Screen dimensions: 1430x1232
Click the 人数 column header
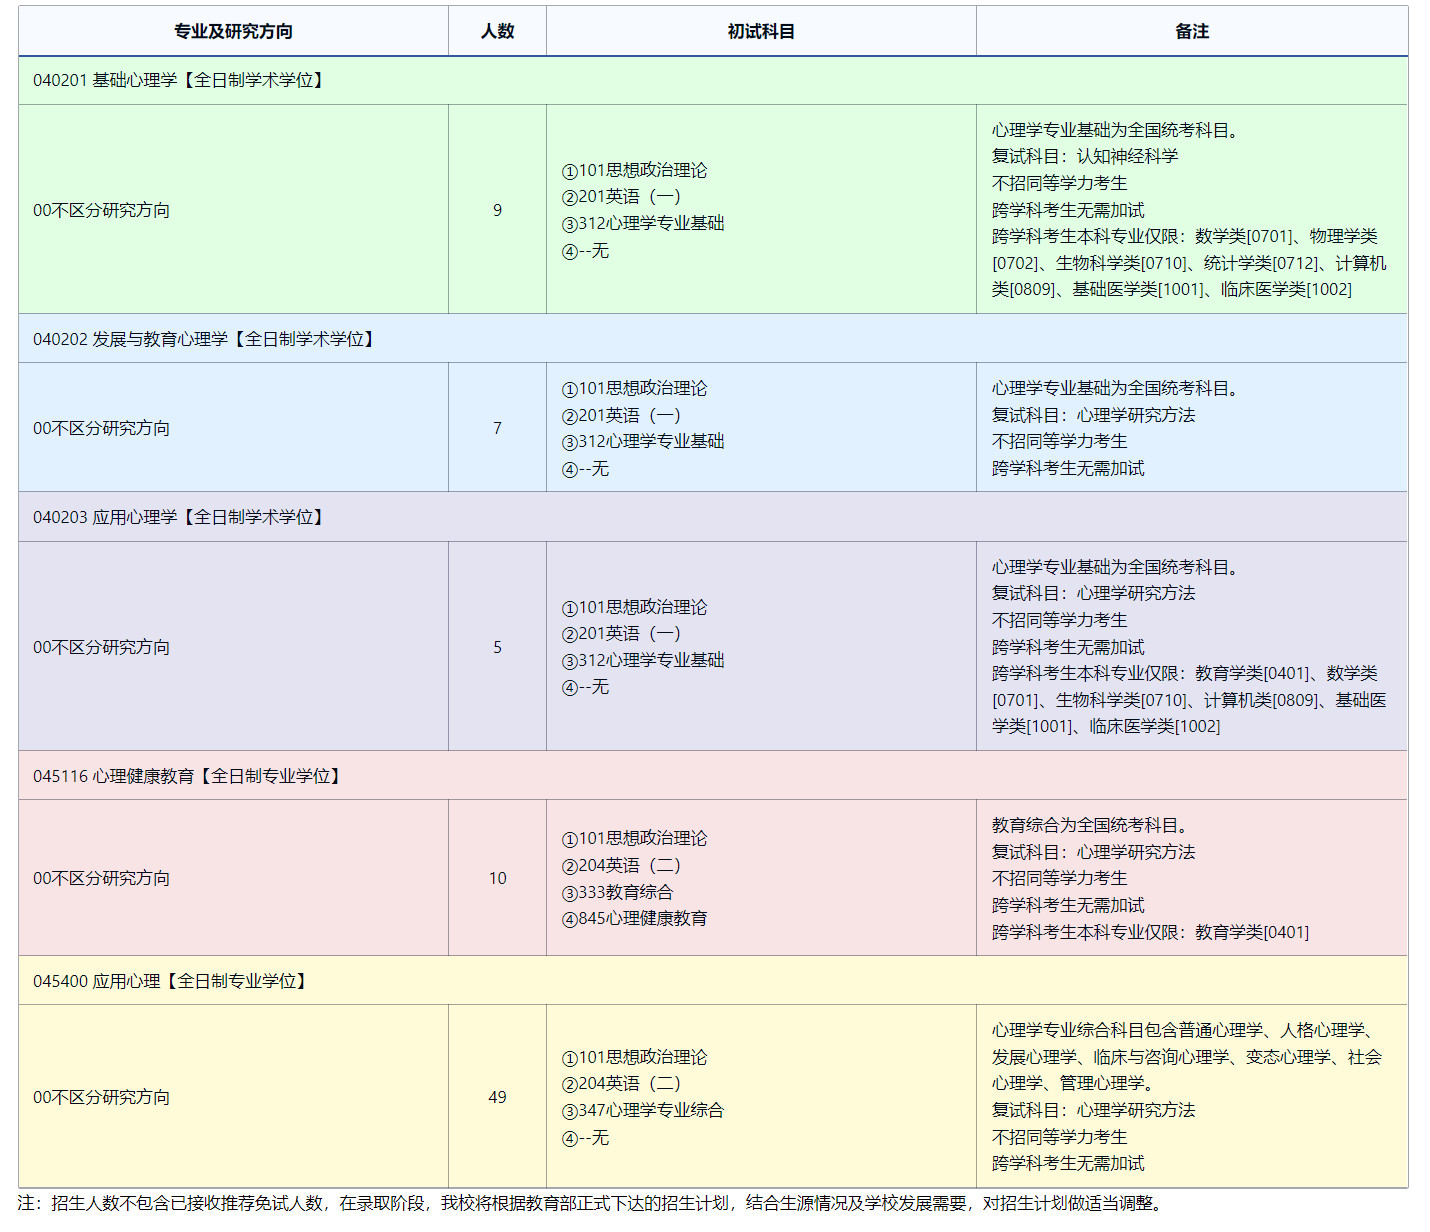497,31
